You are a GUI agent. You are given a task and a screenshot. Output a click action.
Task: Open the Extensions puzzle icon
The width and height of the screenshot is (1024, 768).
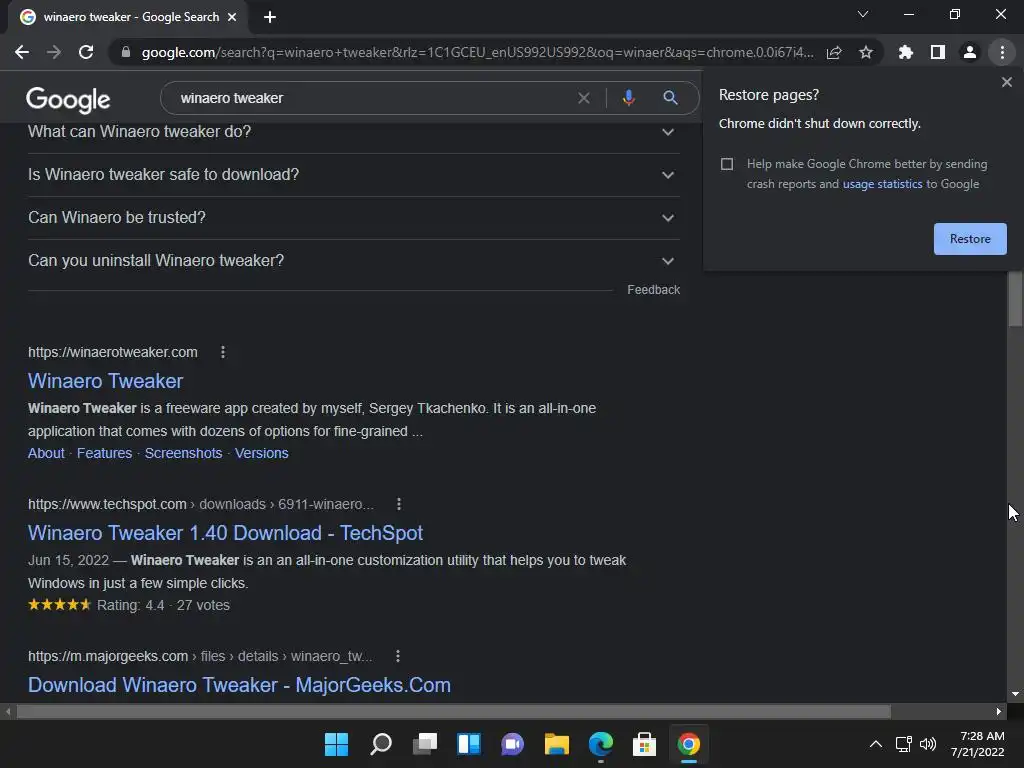906,52
